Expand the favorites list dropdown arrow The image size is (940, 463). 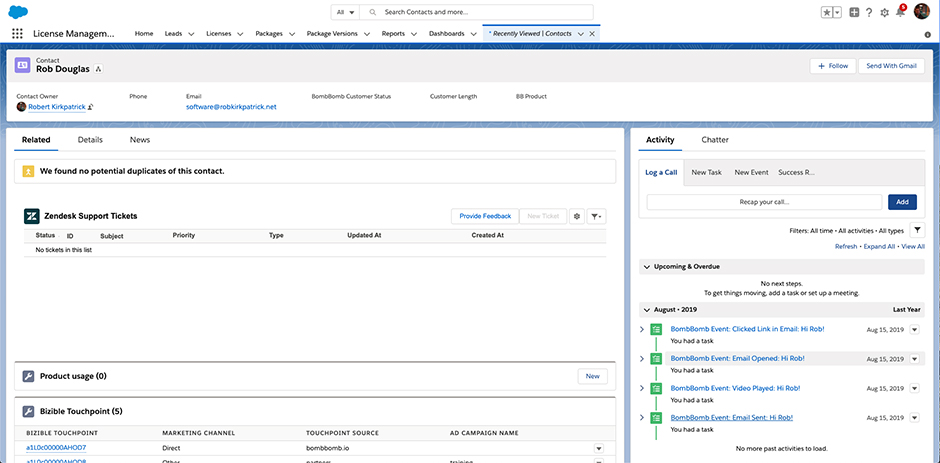pyautogui.click(x=837, y=12)
